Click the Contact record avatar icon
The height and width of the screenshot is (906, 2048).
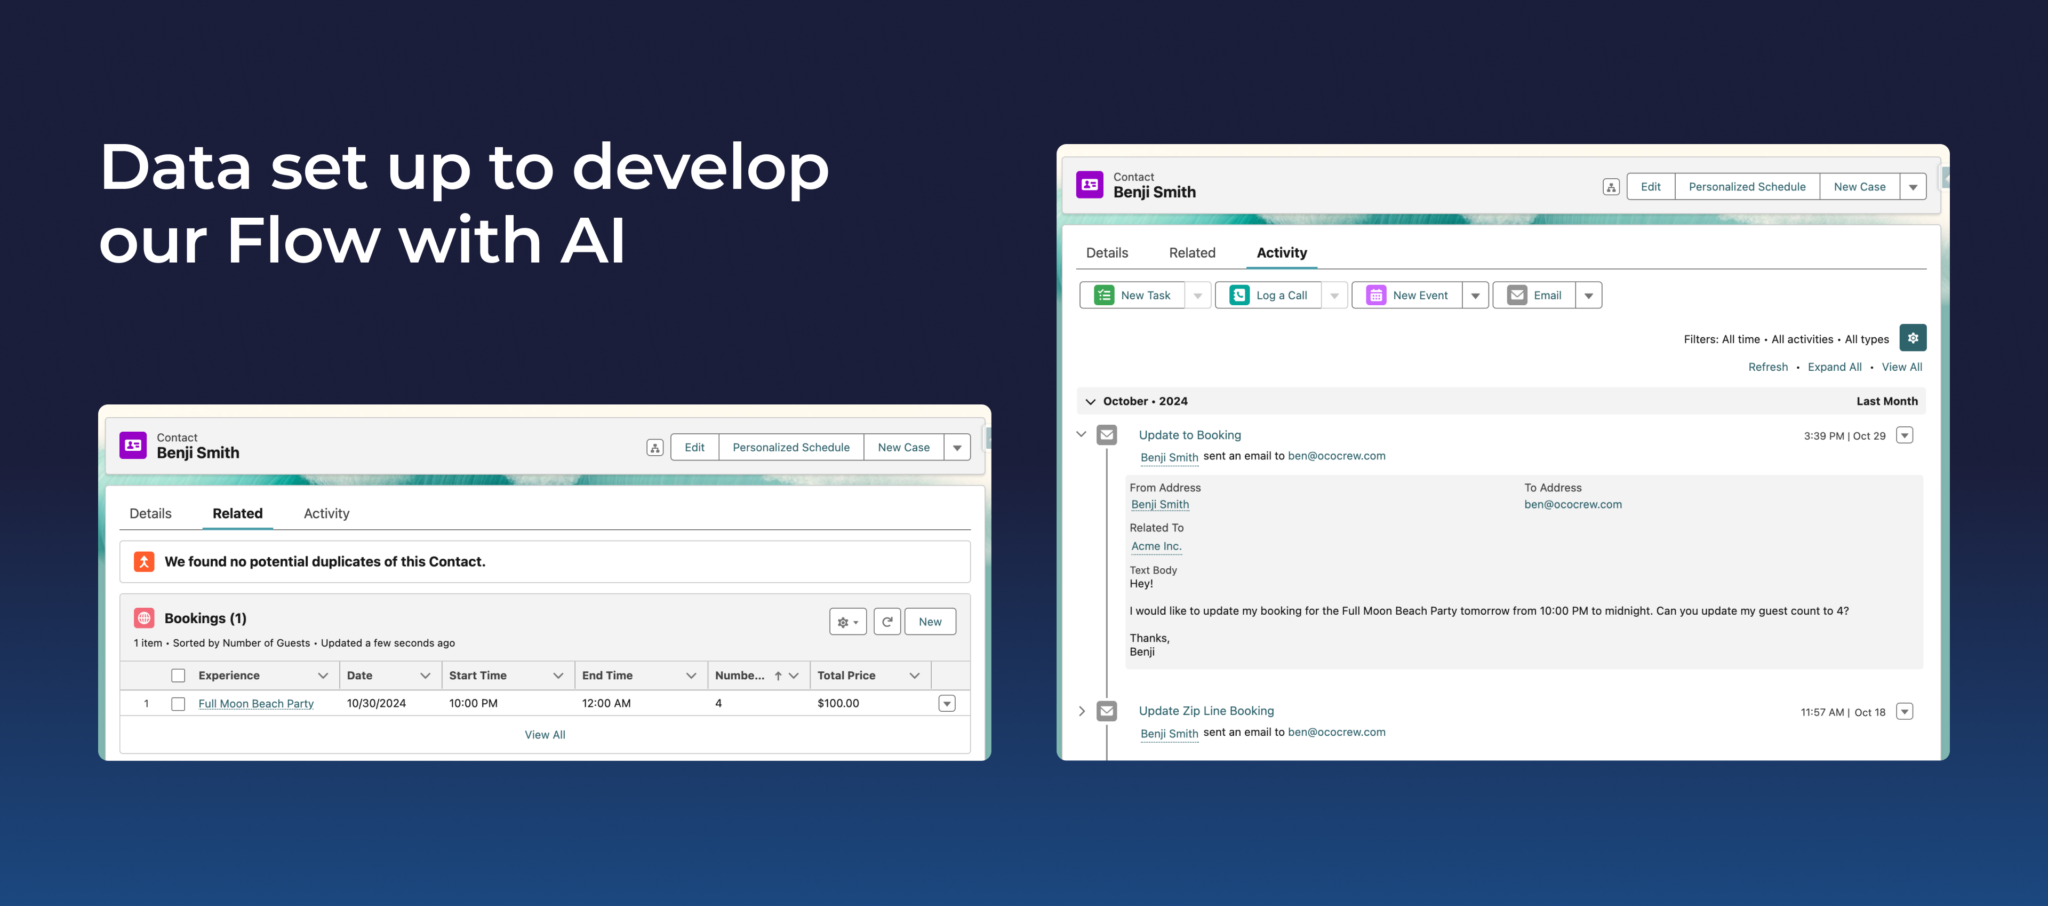point(1089,184)
